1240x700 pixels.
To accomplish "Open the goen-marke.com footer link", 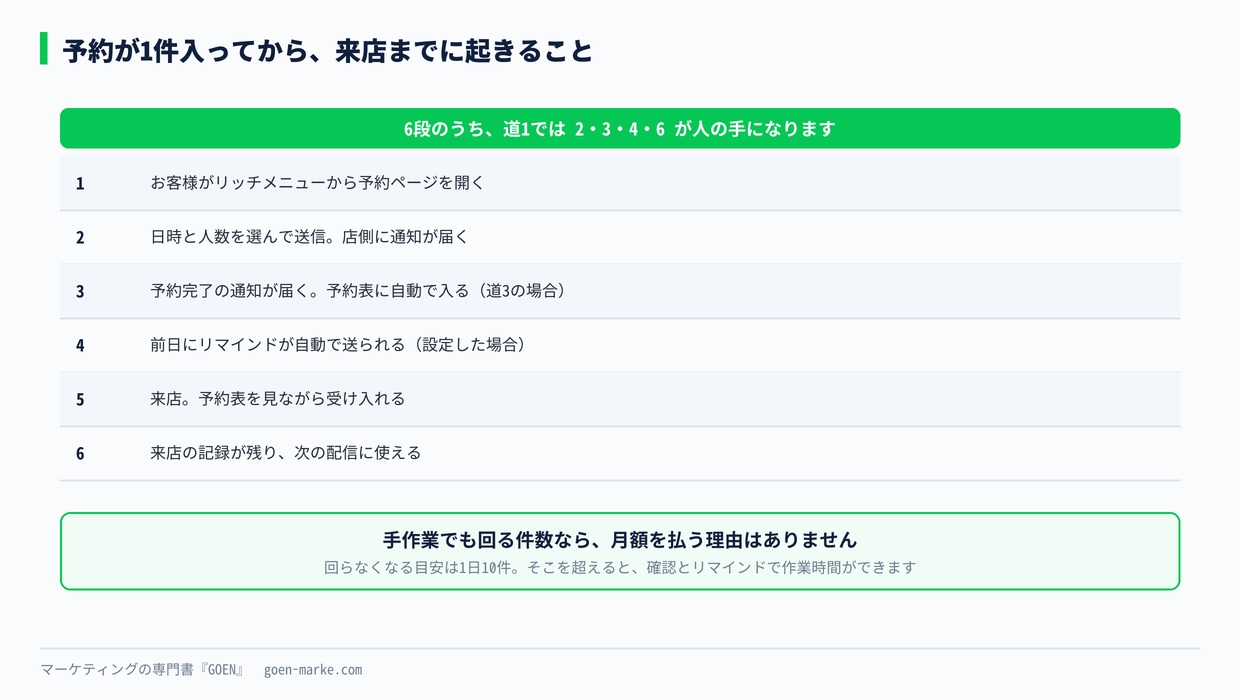I will coord(313,670).
